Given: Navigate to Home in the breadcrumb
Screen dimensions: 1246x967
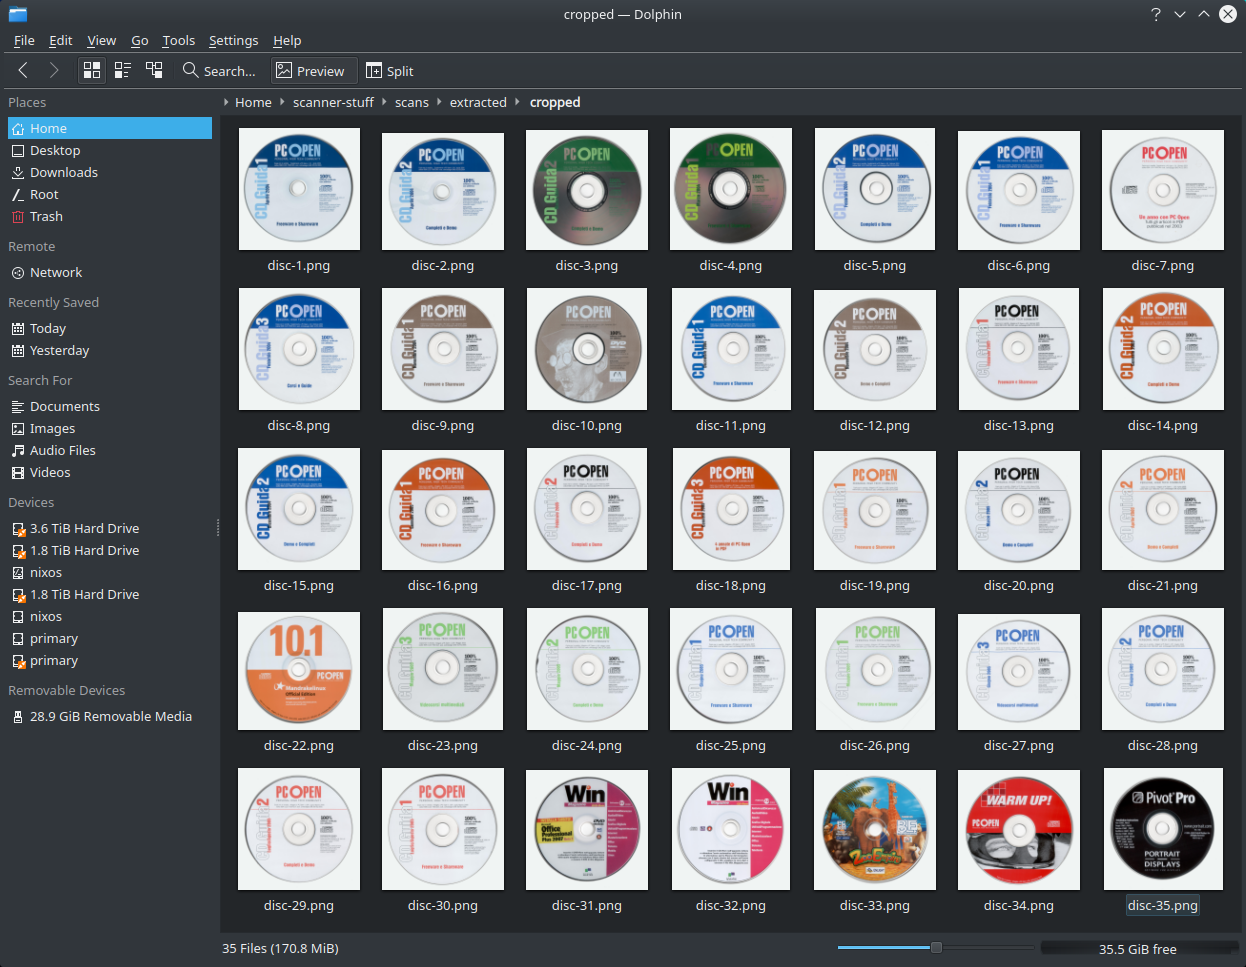Looking at the screenshot, I should pyautogui.click(x=253, y=102).
